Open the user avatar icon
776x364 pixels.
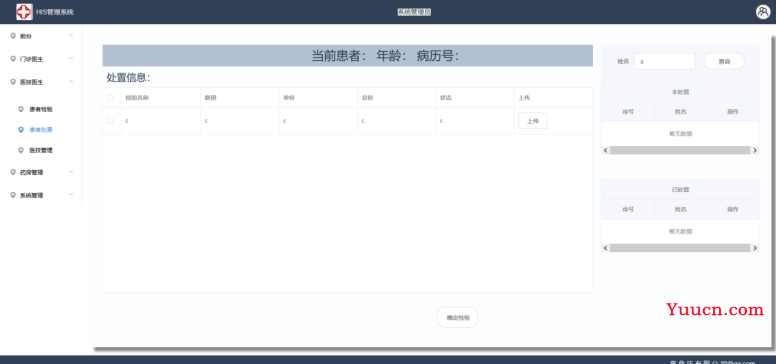pyautogui.click(x=763, y=12)
